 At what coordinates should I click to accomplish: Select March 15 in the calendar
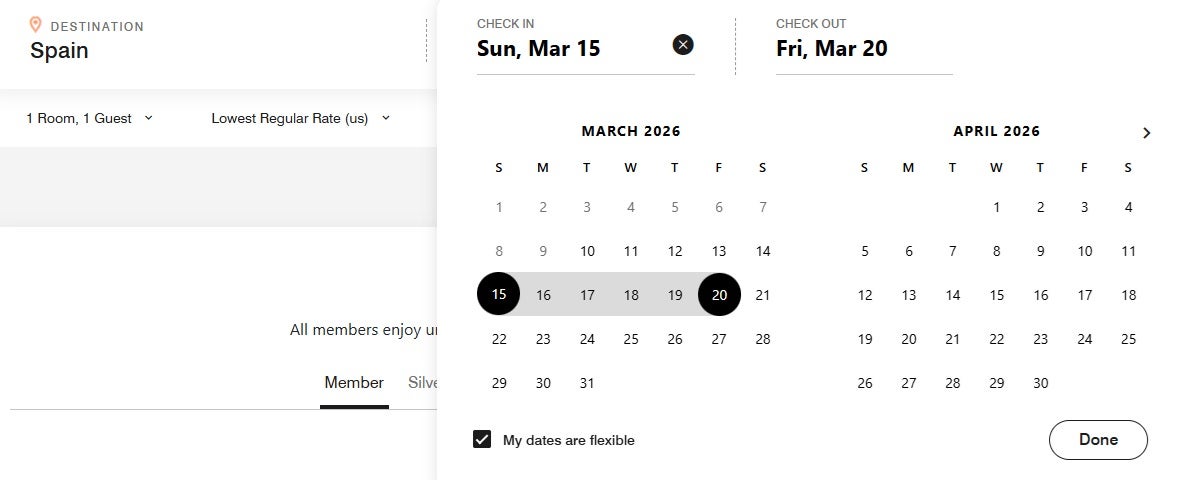tap(499, 294)
